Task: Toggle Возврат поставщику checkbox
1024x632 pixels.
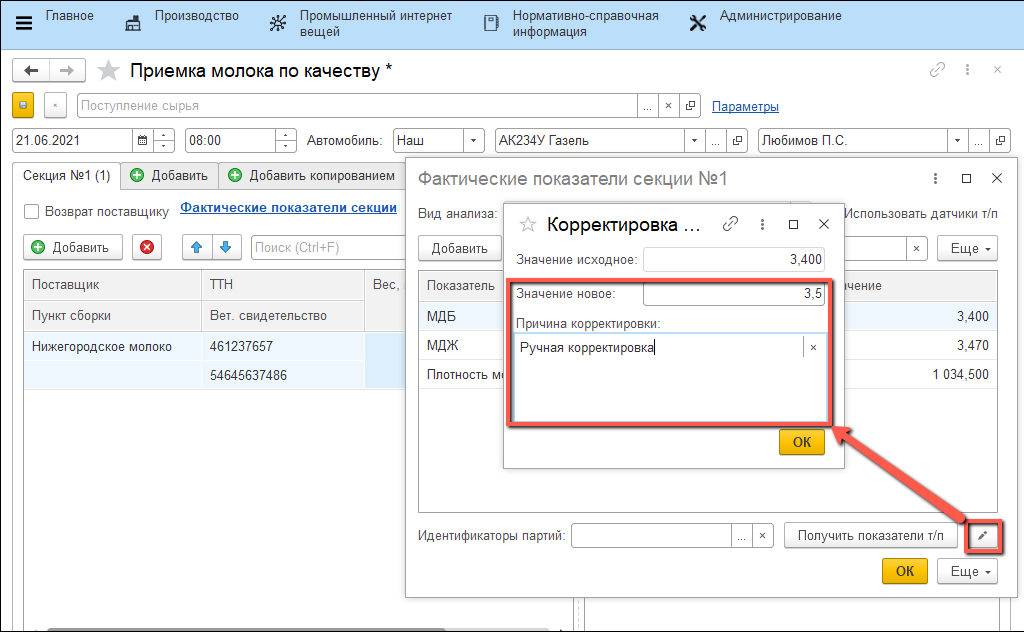Action: (32, 211)
